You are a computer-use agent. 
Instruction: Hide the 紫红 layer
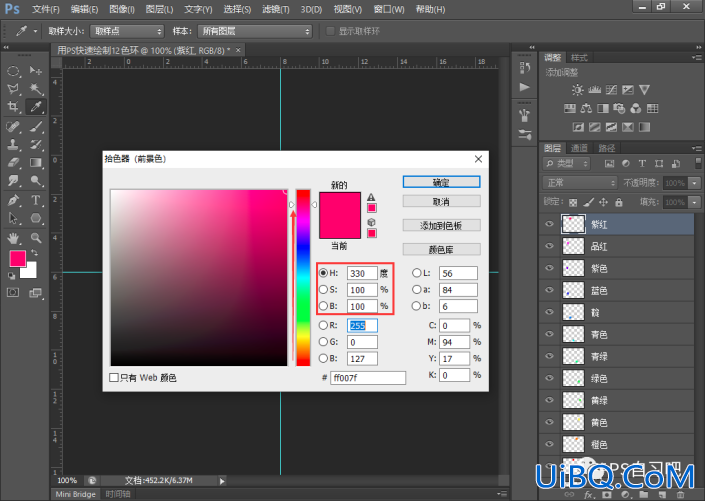coord(549,224)
